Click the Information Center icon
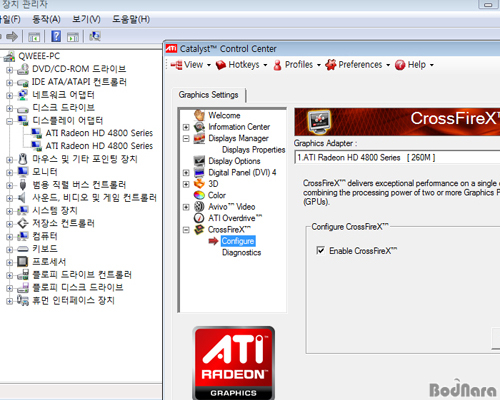 pyautogui.click(x=199, y=127)
